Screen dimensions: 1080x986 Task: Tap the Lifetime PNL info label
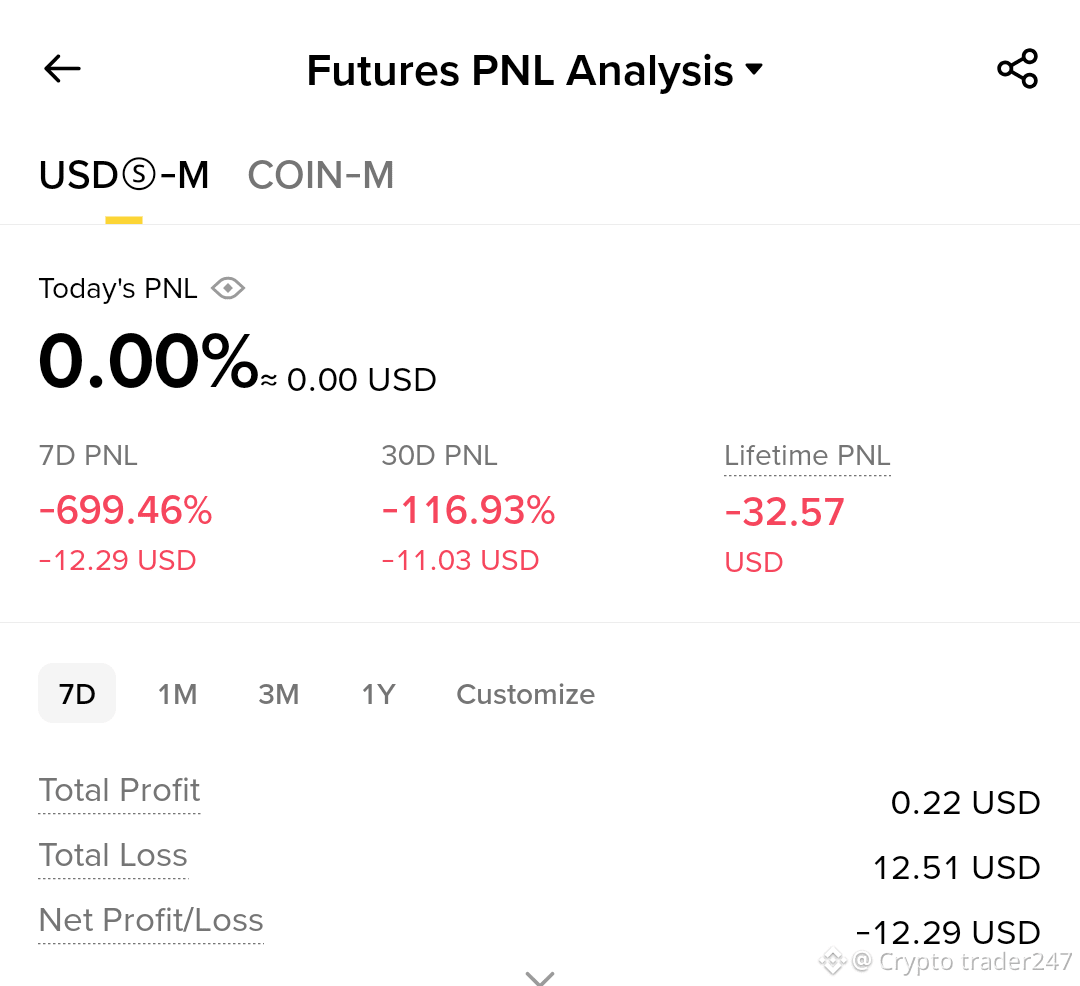click(807, 457)
